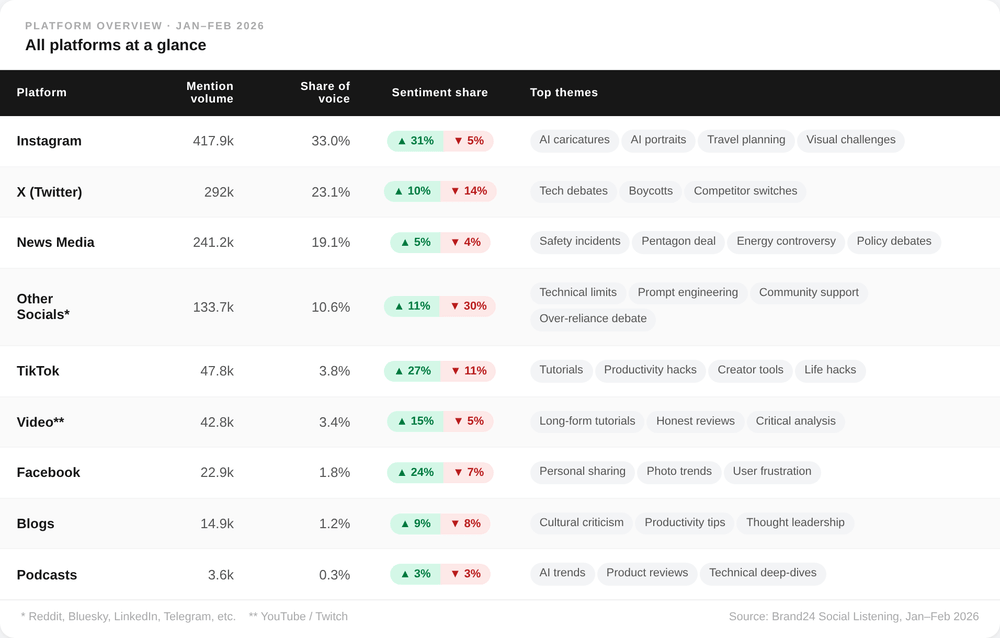
Task: Click the Top themes column header
Action: tap(564, 92)
